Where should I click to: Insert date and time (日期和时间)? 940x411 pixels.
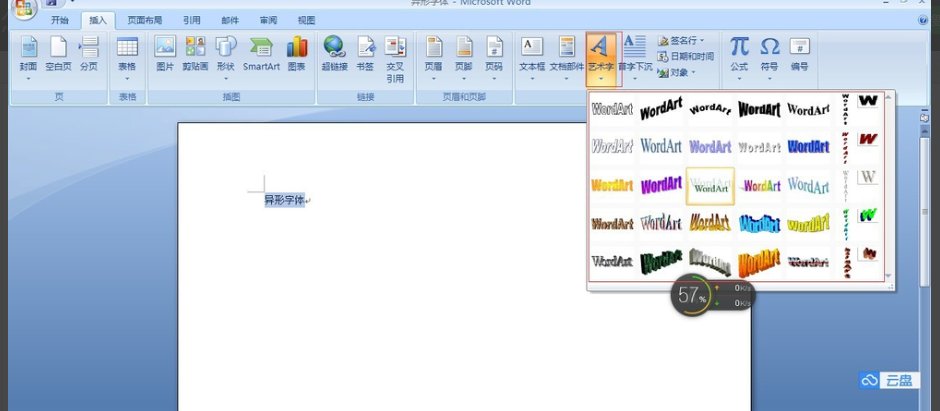pos(686,56)
